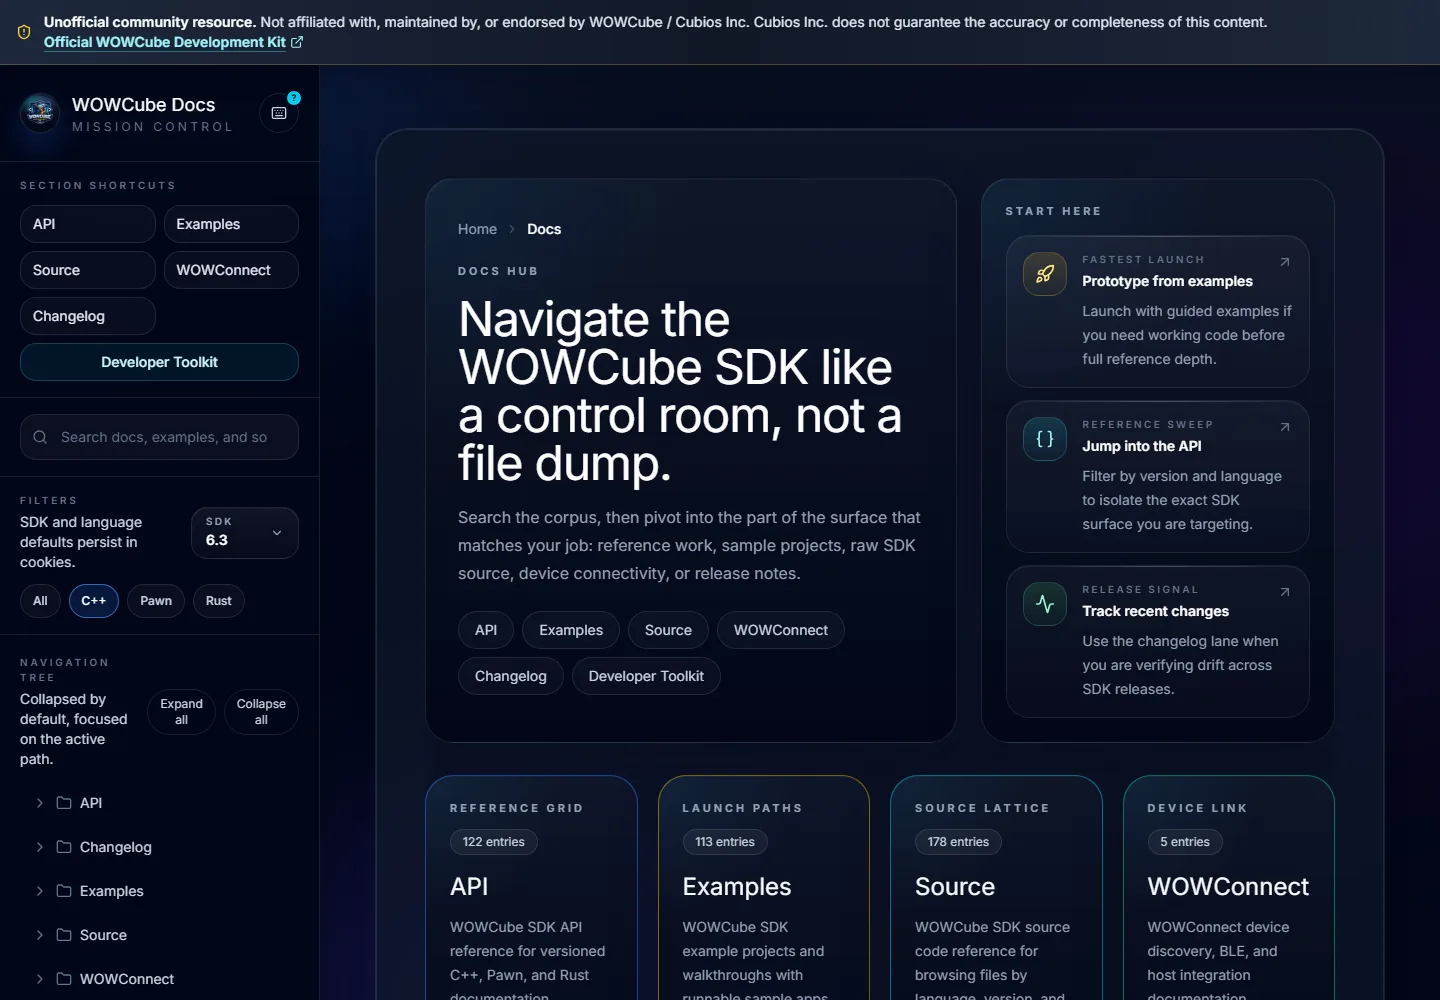This screenshot has height=1000, width=1440.
Task: Open the Changelog section shortcut in sidebar
Action: point(88,316)
